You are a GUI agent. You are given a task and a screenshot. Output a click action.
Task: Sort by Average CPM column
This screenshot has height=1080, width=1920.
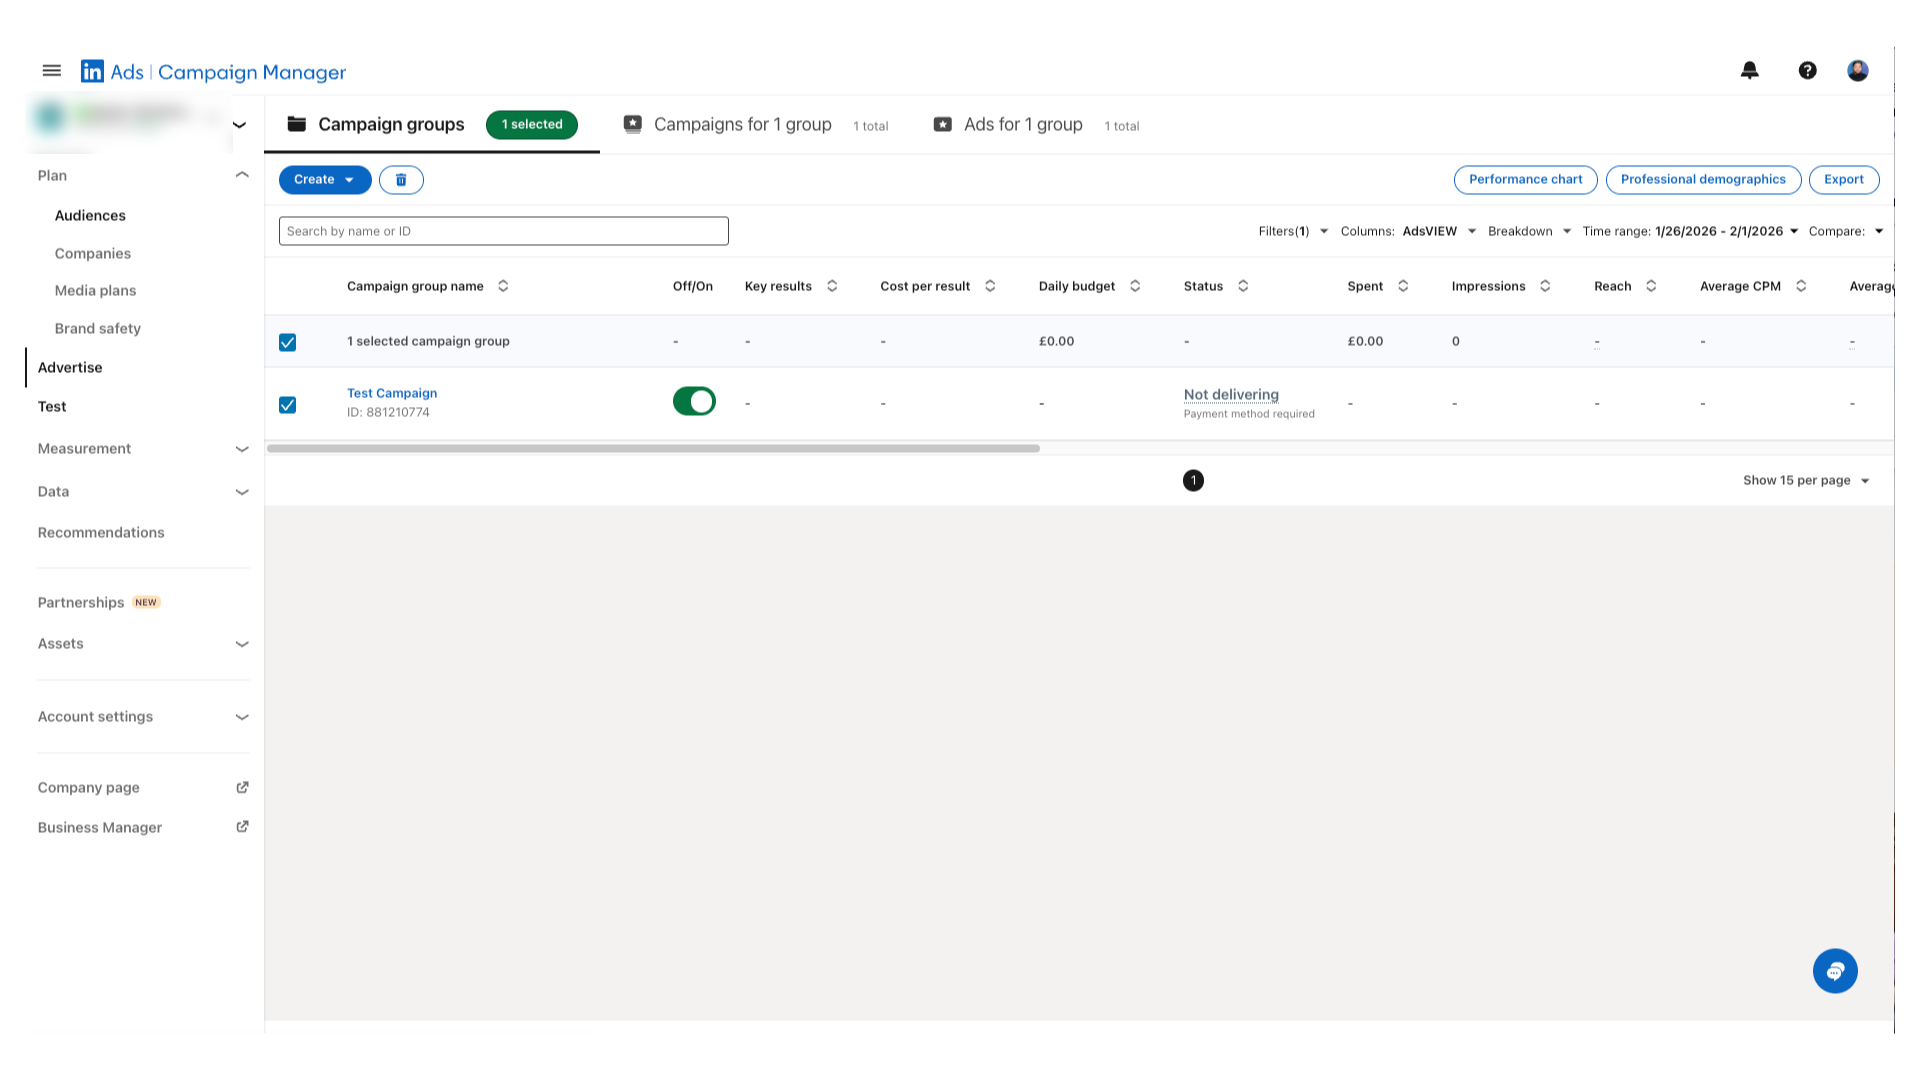coord(1801,286)
